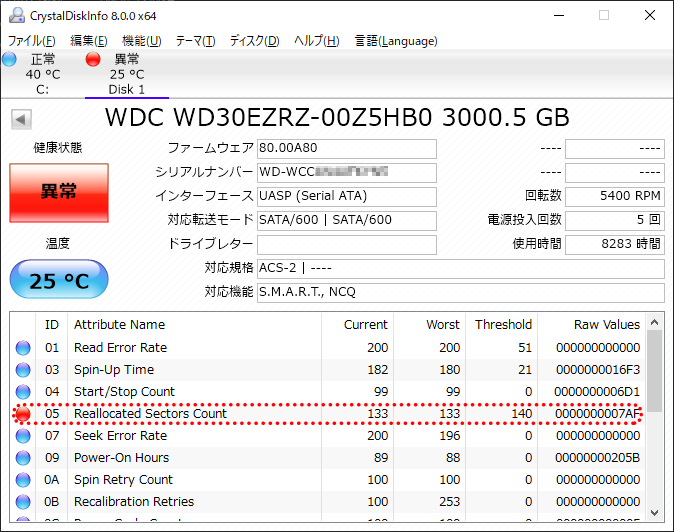Screen dimensions: 674x532
Task: Click the empty ドライブレター field
Action: (x=346, y=245)
